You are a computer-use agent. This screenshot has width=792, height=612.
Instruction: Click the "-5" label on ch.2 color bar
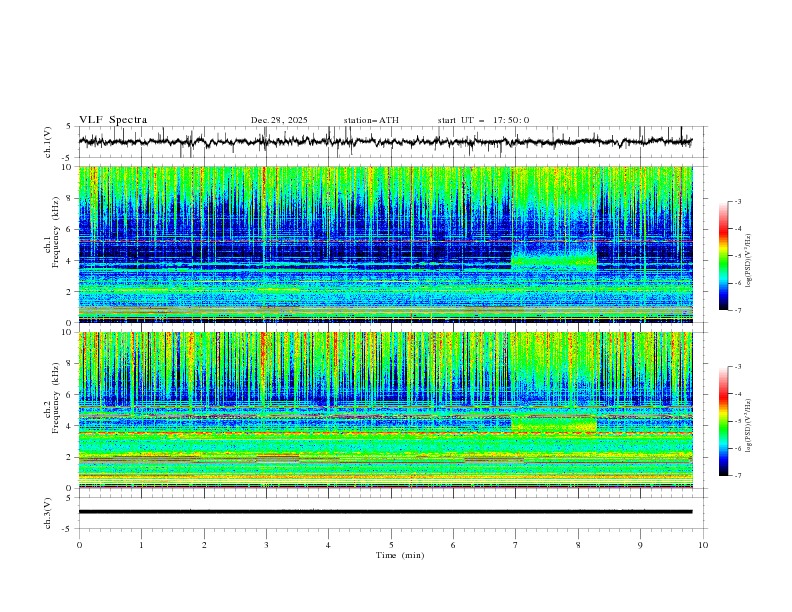coord(737,421)
